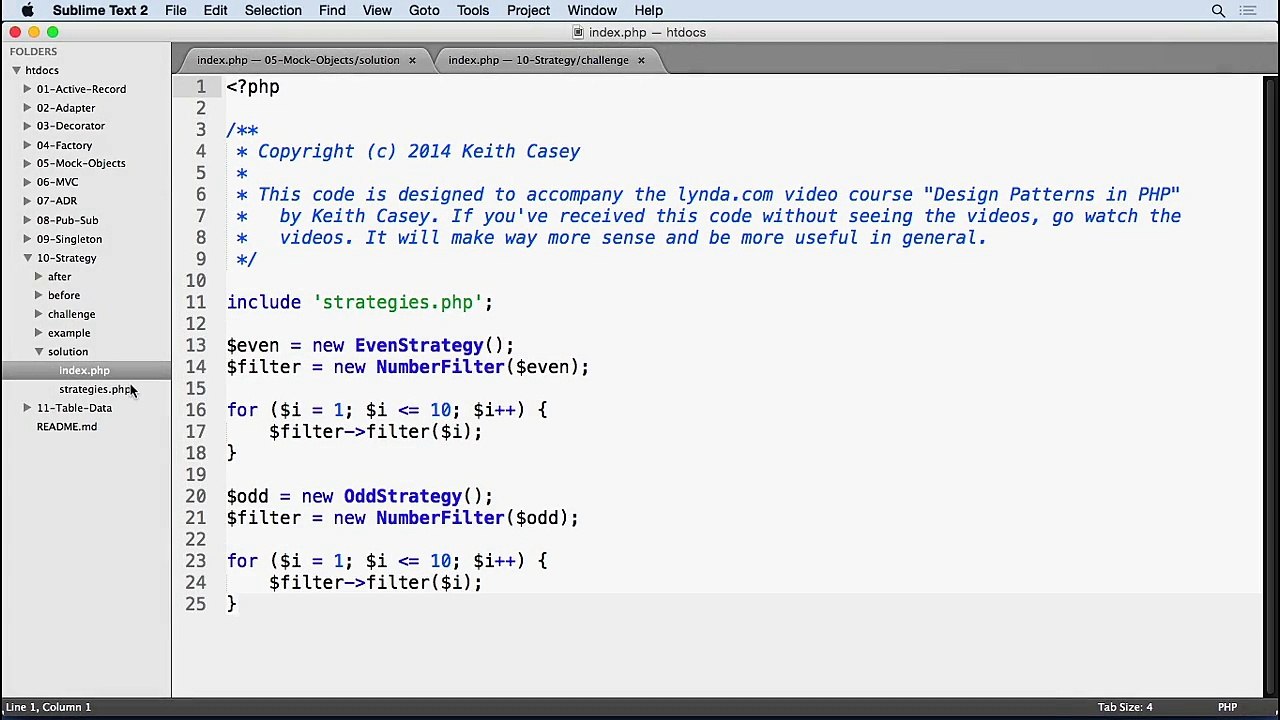Expand the 08-Pub-Sub folder
This screenshot has height=720, width=1280.
point(27,220)
